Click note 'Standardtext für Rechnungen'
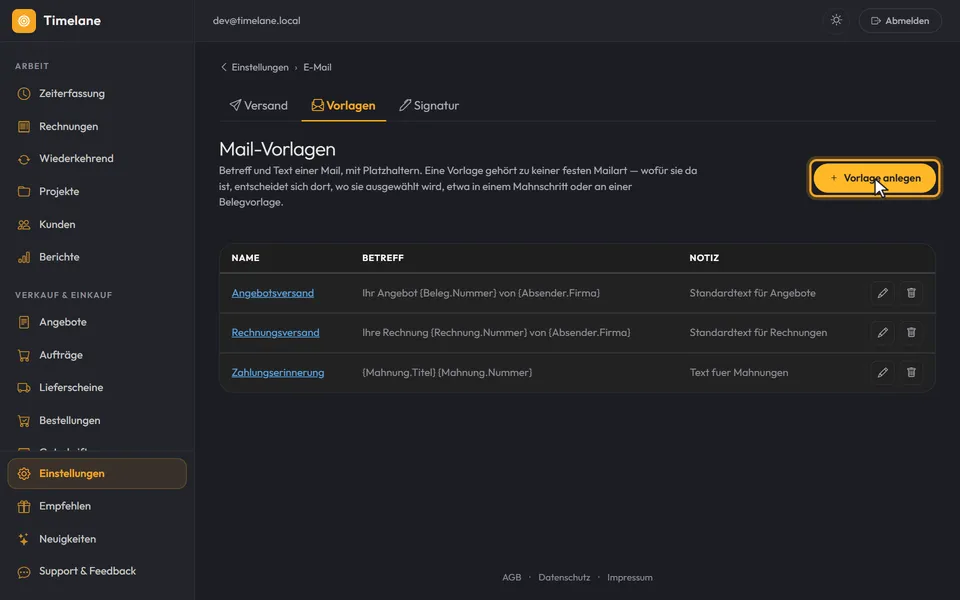Viewport: 960px width, 600px height. point(758,332)
